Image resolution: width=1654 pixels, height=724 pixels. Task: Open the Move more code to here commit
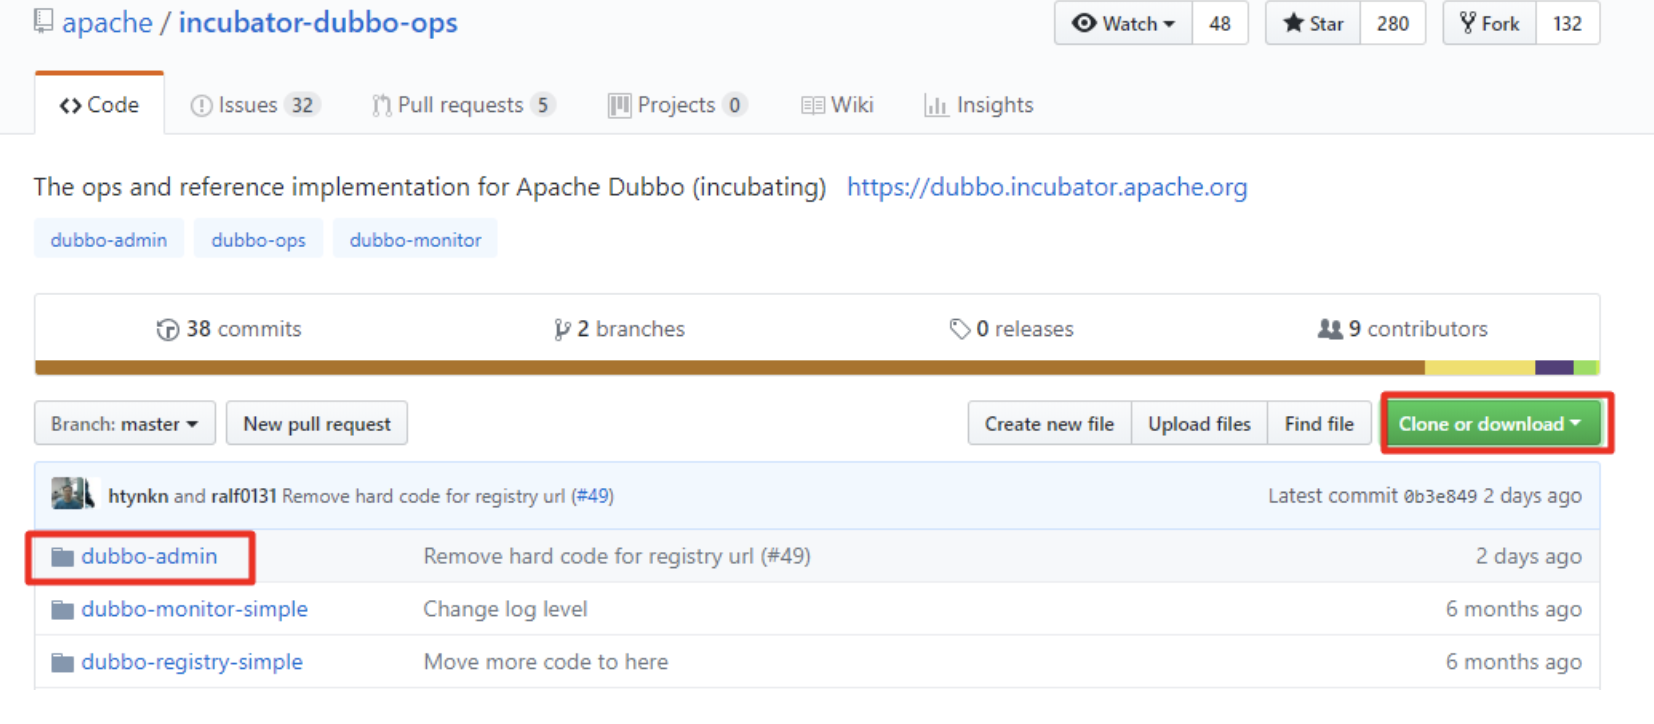pyautogui.click(x=545, y=662)
